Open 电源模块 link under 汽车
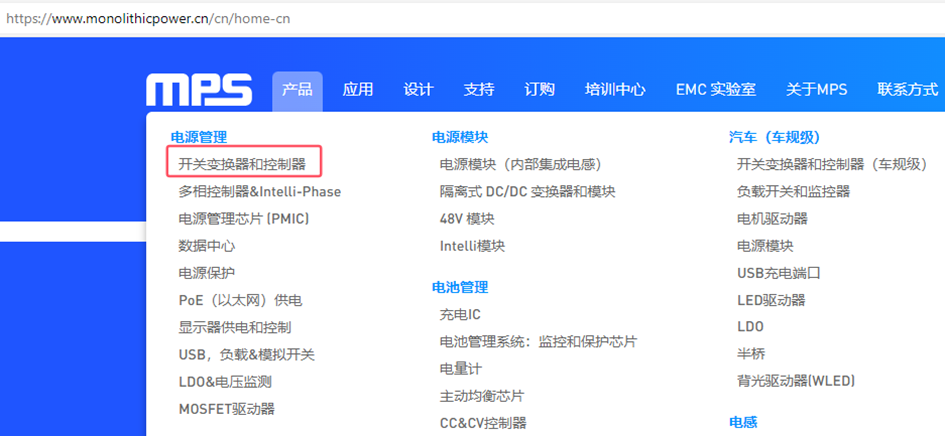945x436 pixels. [765, 246]
